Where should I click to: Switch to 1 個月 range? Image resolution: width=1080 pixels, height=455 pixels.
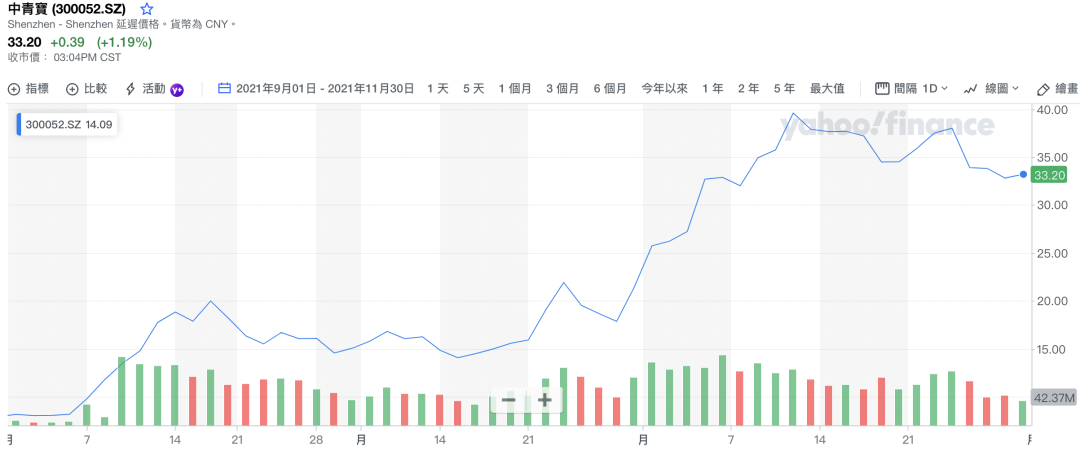tap(515, 88)
